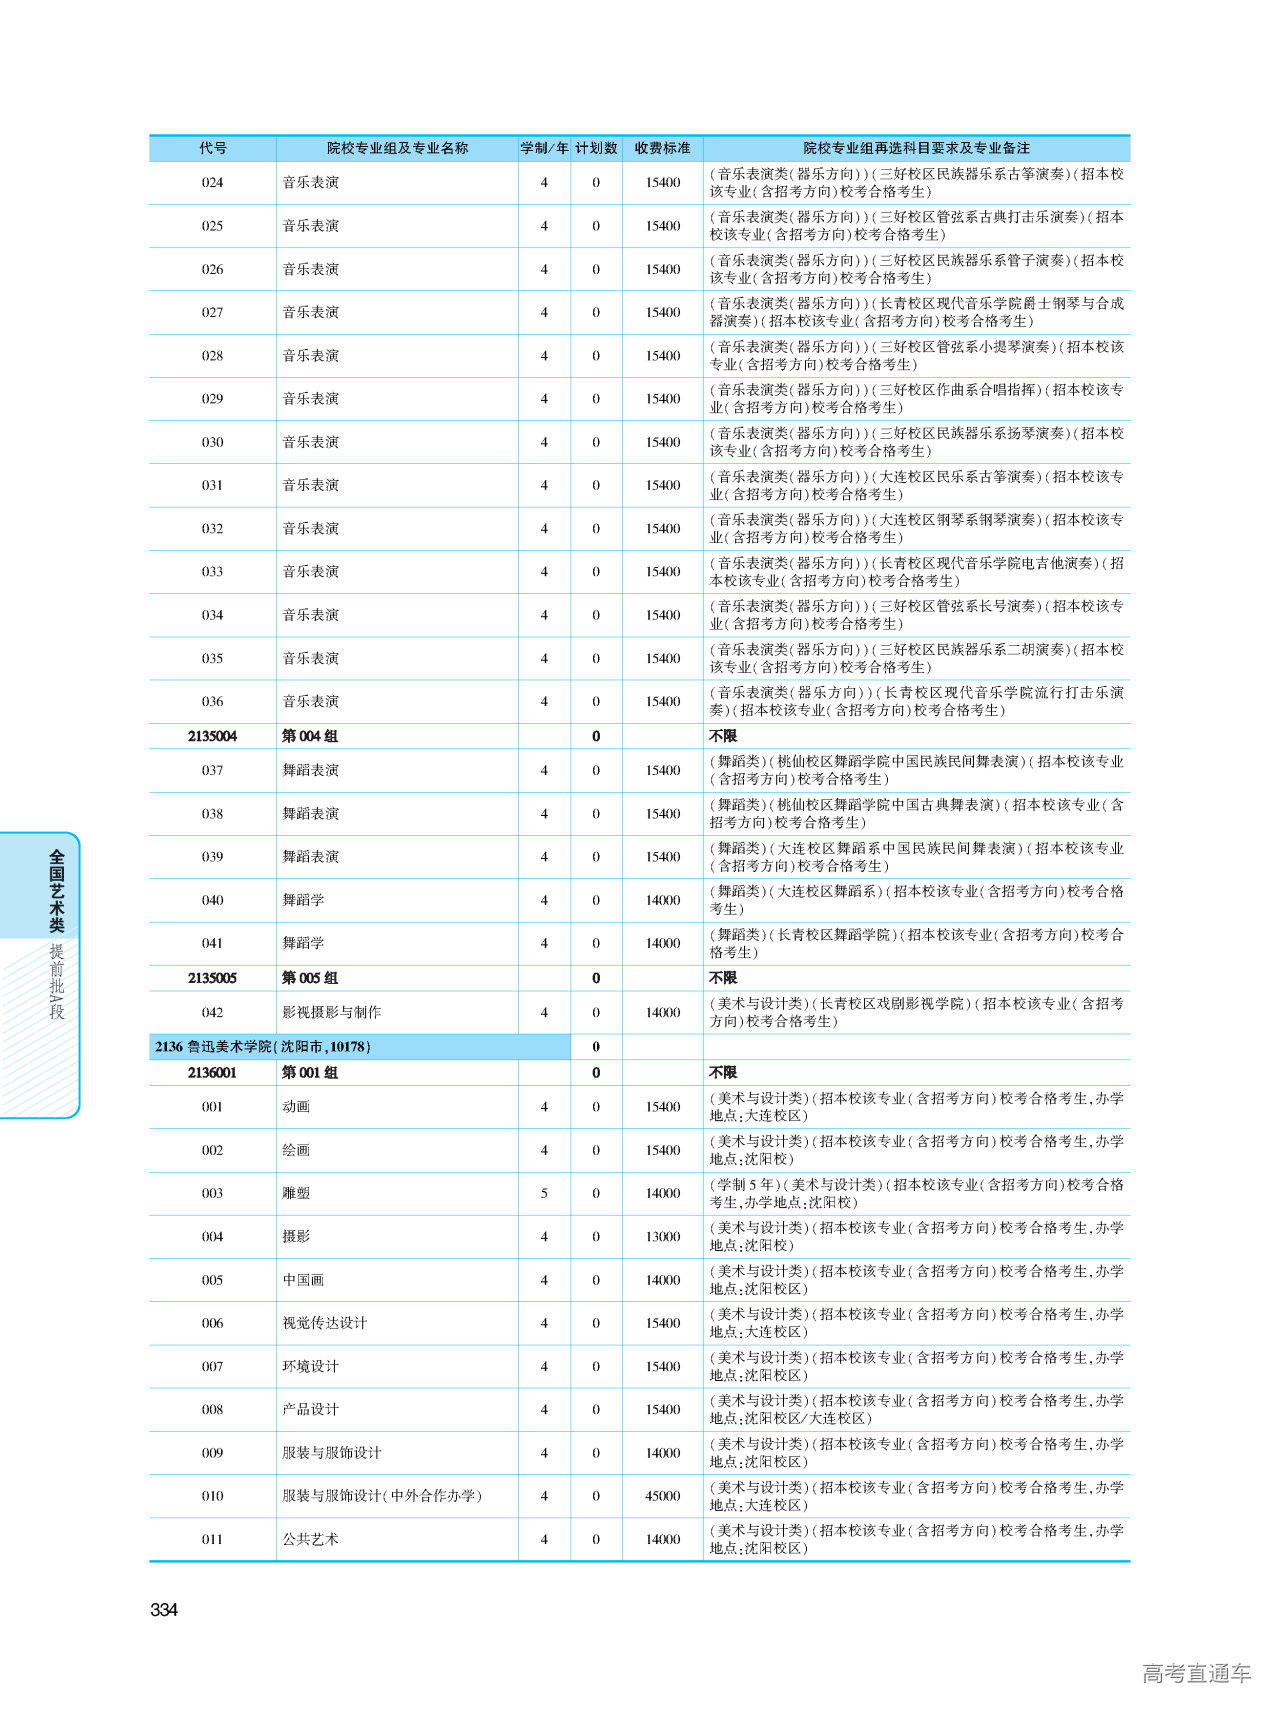This screenshot has width=1280, height=1713.
Task: Click the 院校专业组再选科目要求及专业备注 header
Action: coord(916,148)
